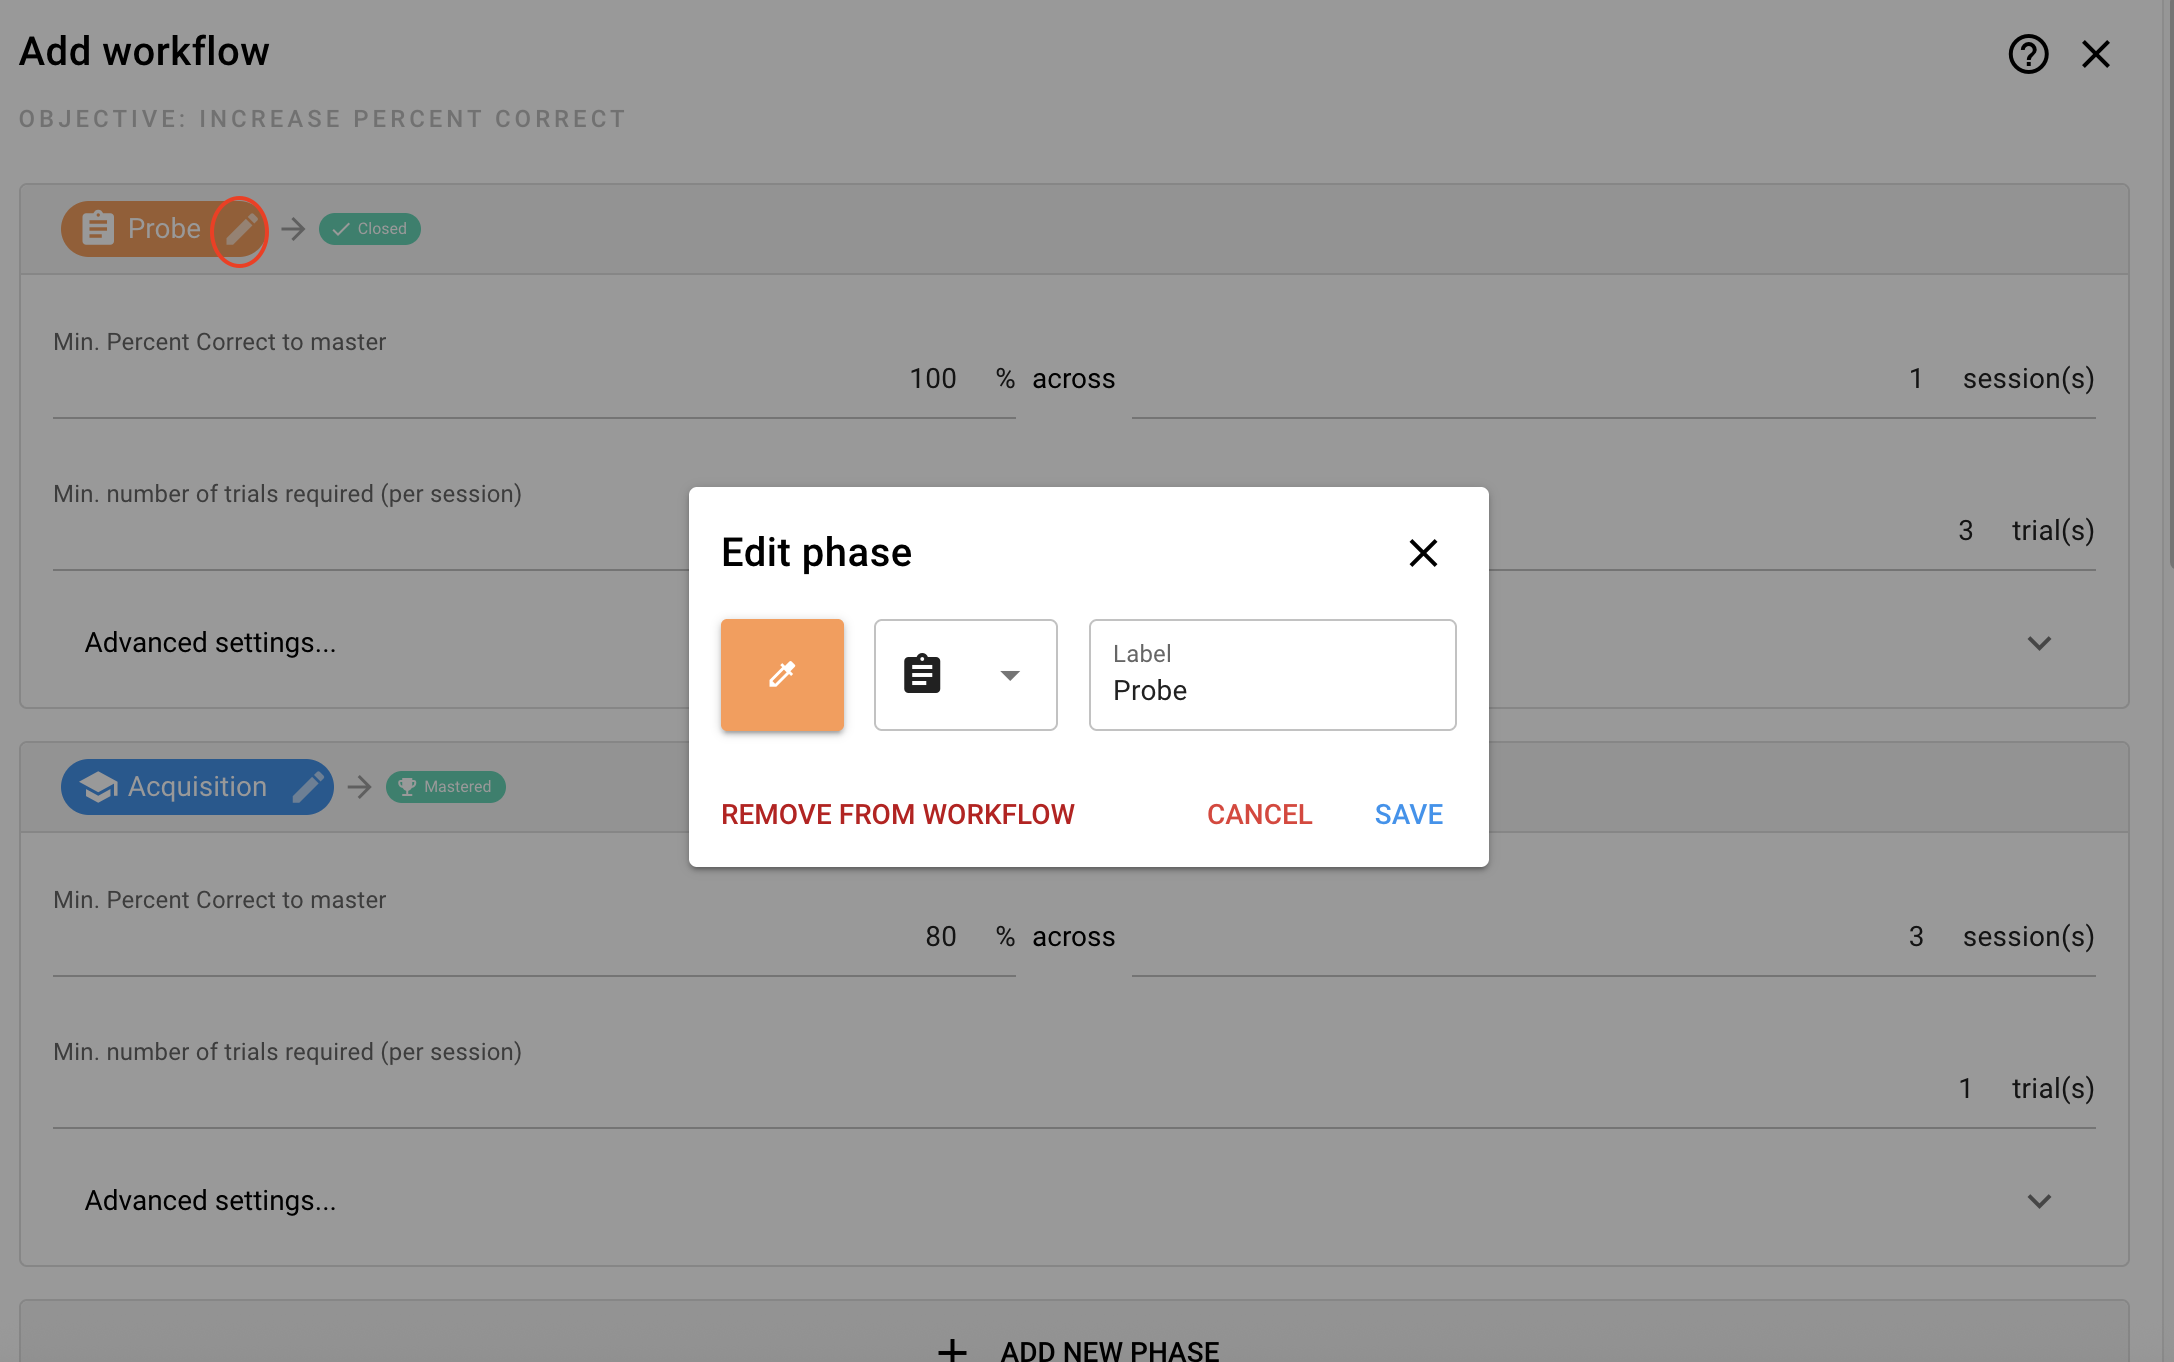Open the orange phase color picker swatch
Viewport: 2174px width, 1362px height.
[782, 675]
